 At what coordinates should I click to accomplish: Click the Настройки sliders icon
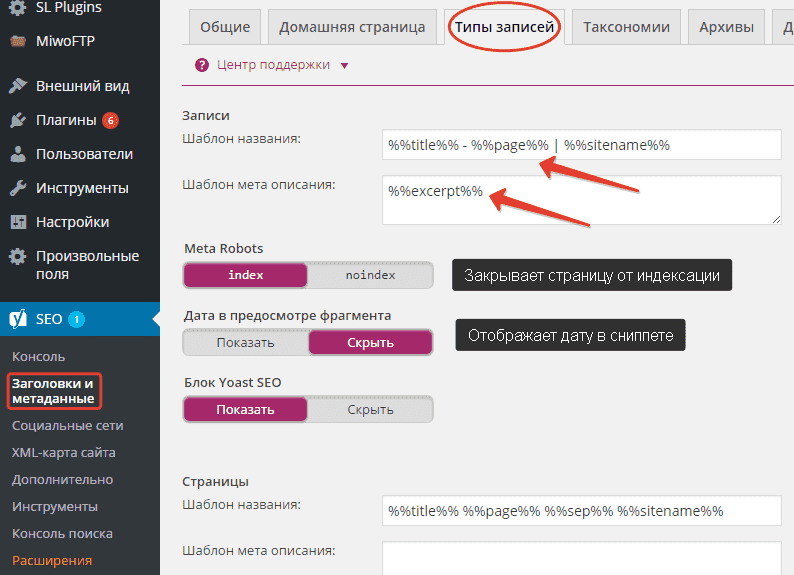coord(18,222)
